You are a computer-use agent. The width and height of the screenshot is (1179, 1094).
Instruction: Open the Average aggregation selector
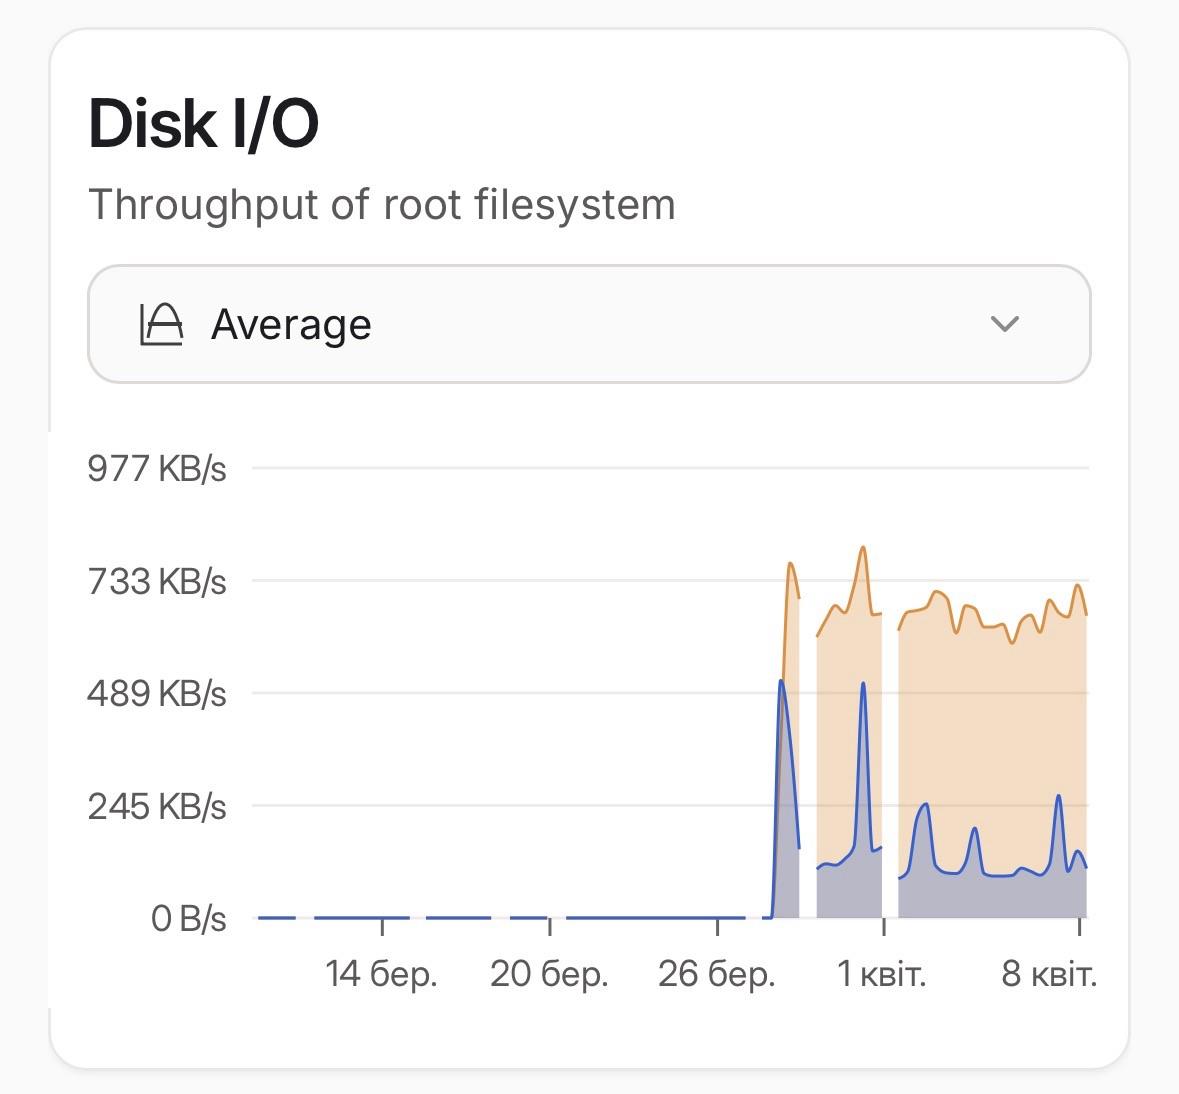(588, 324)
